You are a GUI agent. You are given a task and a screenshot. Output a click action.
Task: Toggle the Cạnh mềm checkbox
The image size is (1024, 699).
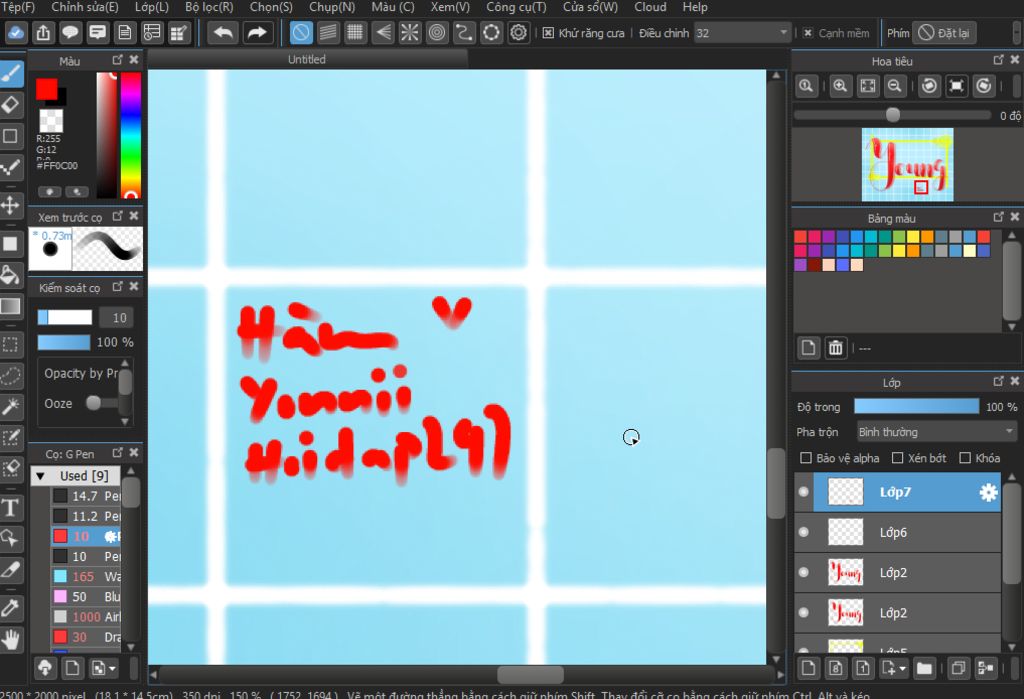coord(808,33)
